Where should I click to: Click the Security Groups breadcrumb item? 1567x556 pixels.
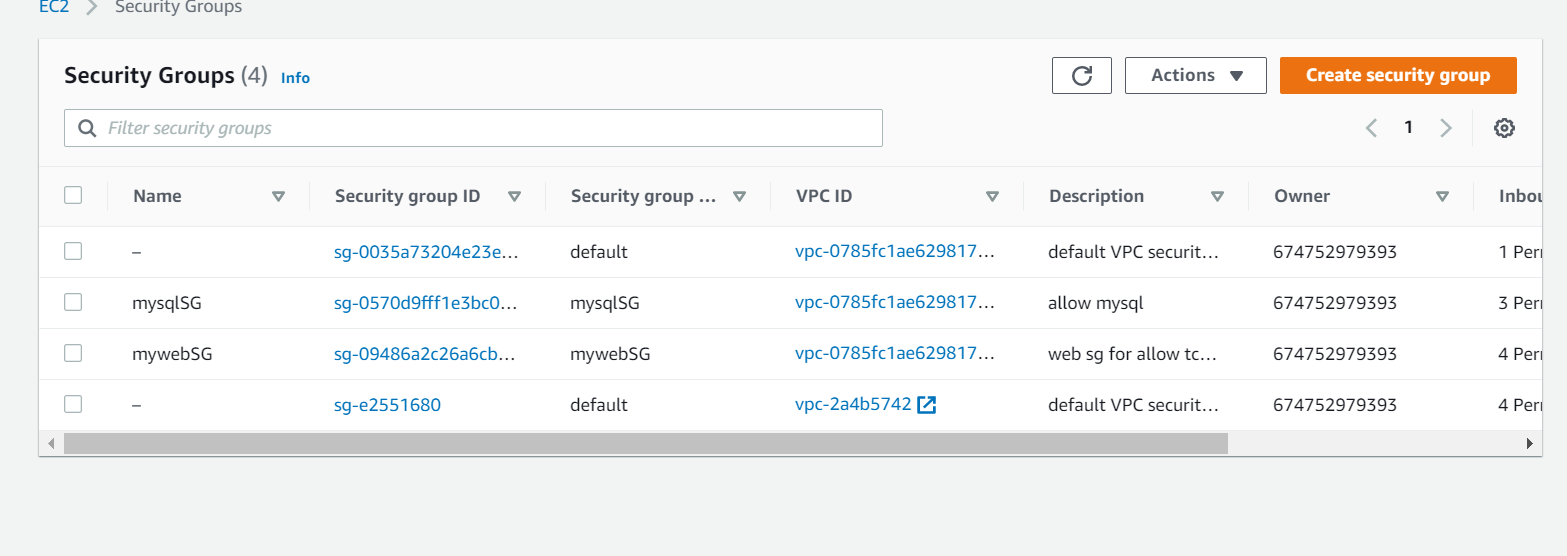pyautogui.click(x=178, y=8)
